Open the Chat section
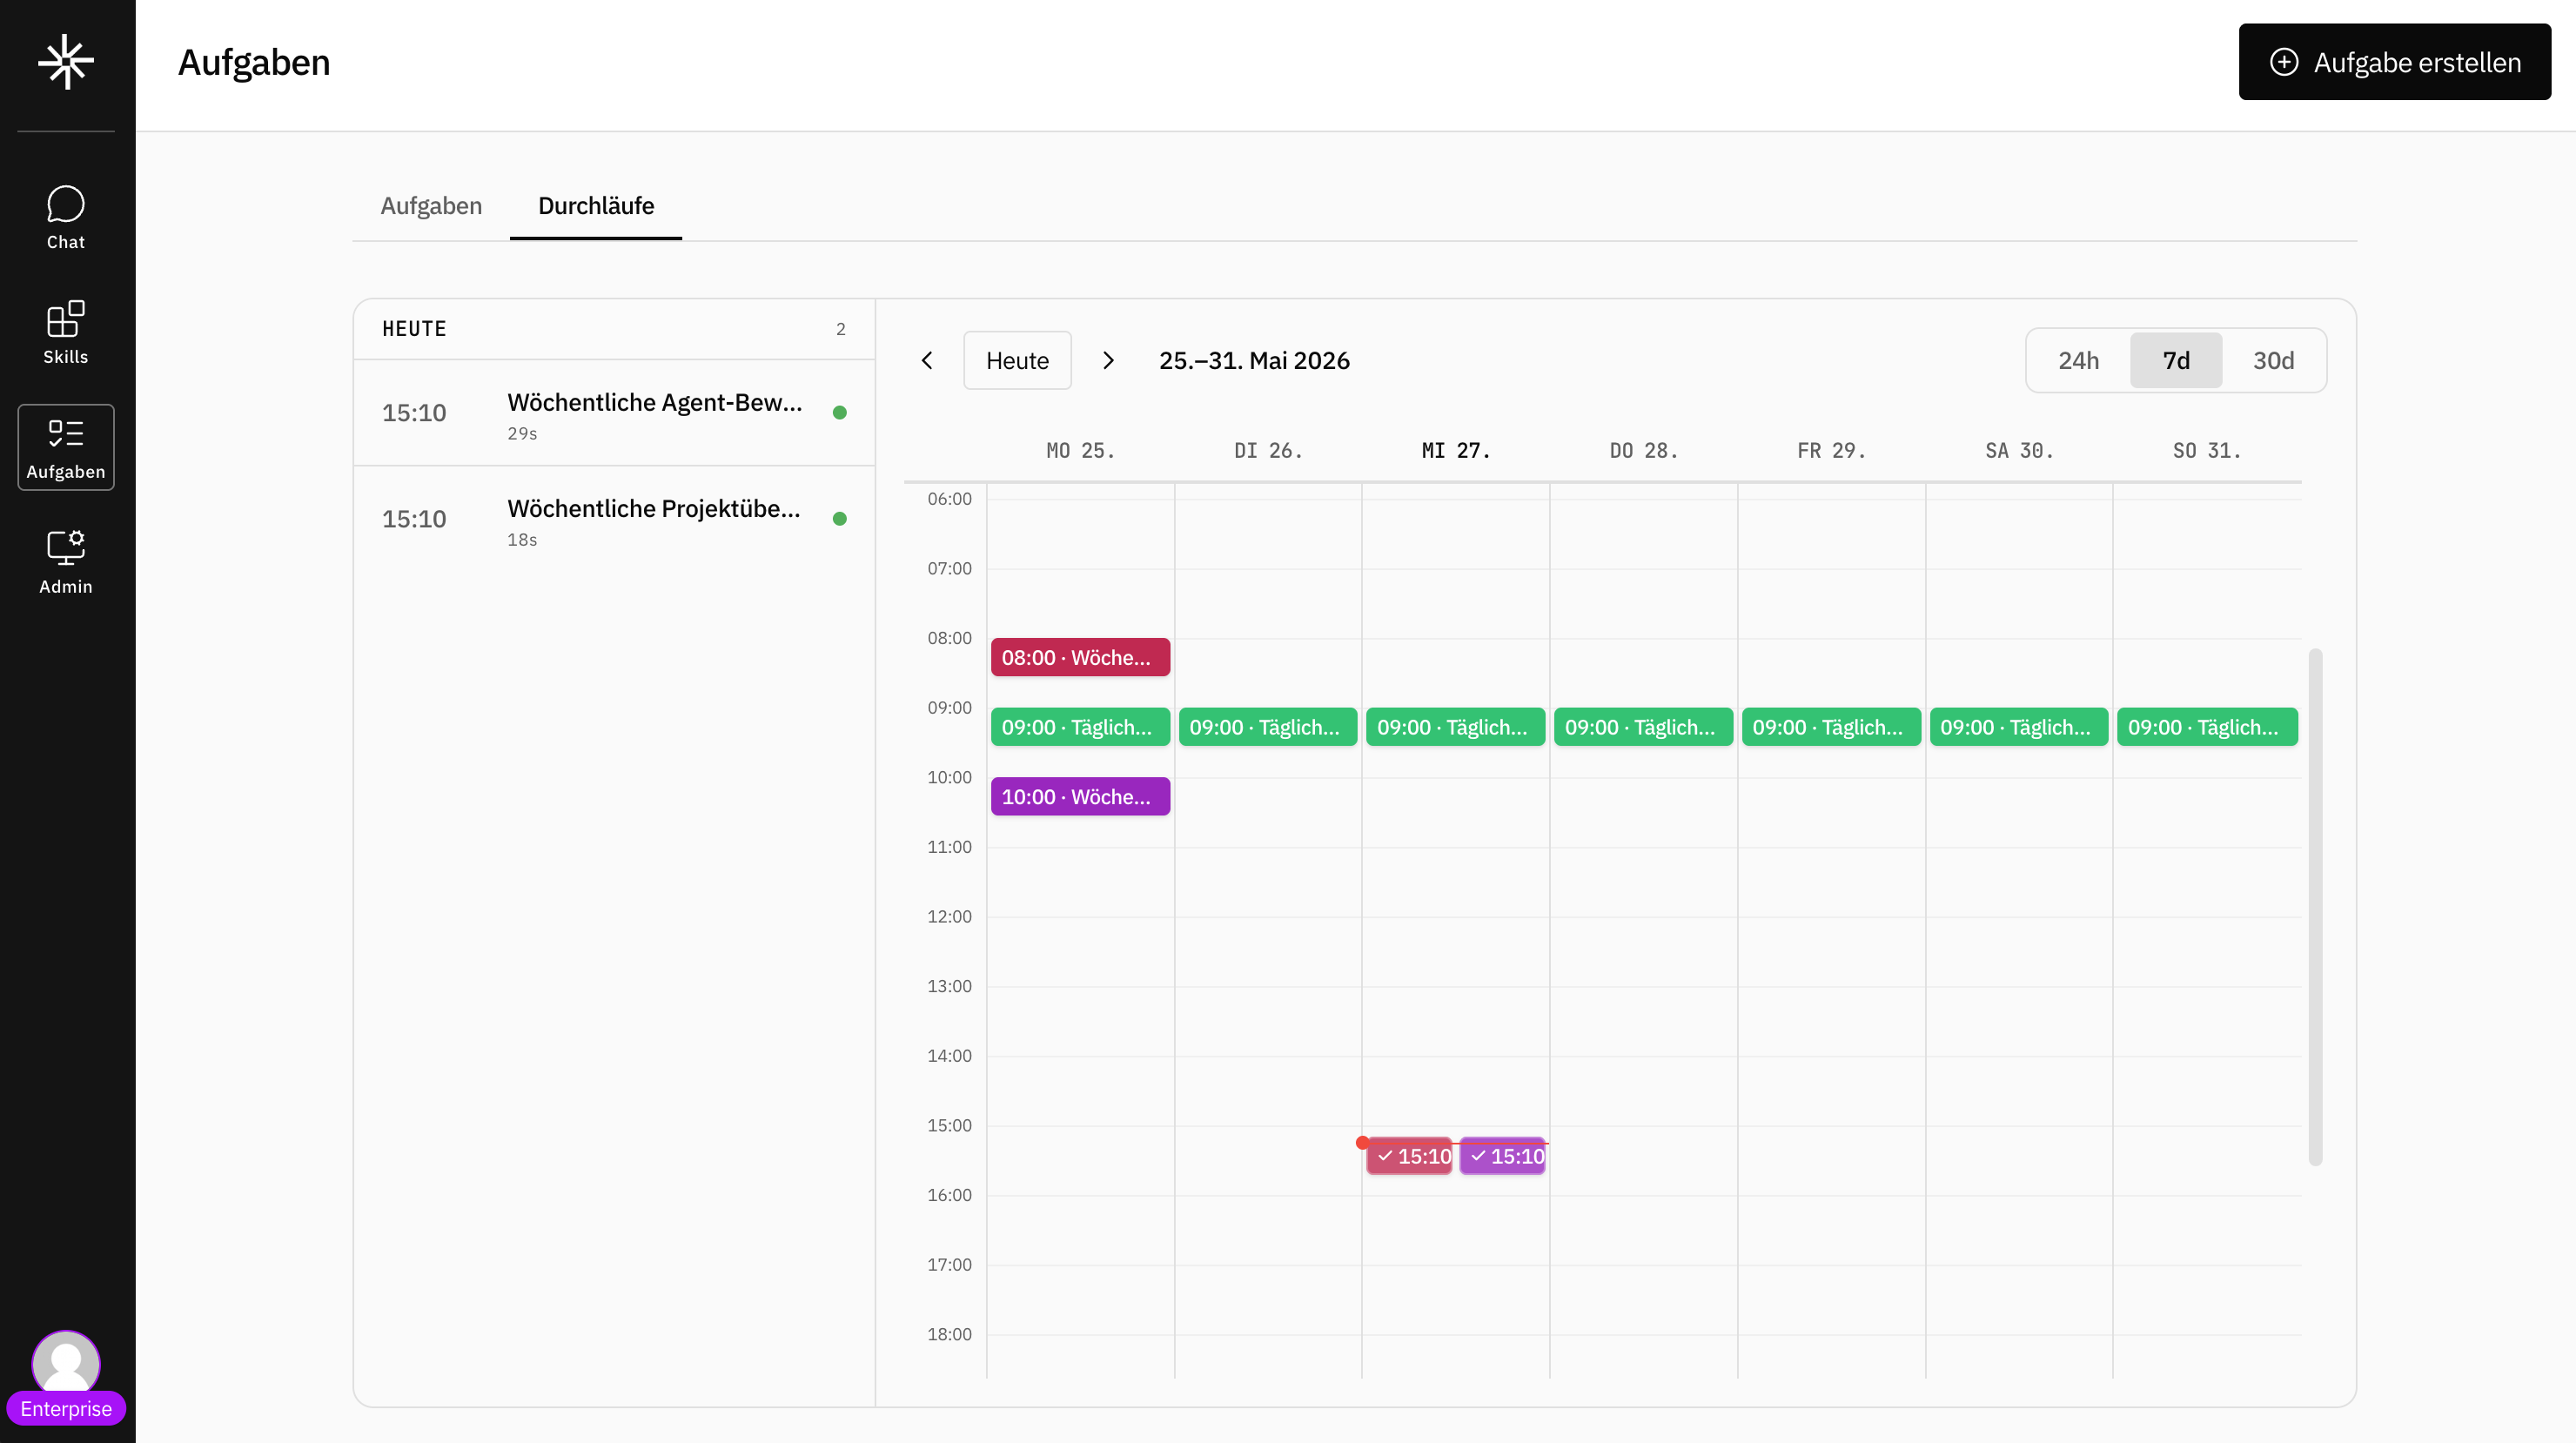The width and height of the screenshot is (2576, 1443). coord(66,217)
